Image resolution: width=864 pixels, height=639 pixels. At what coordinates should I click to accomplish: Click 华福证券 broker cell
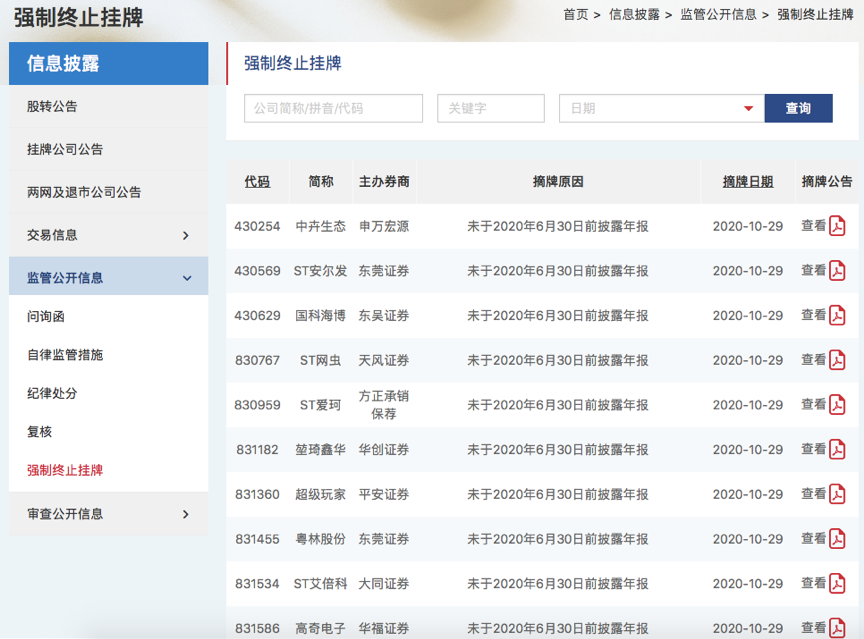click(384, 628)
